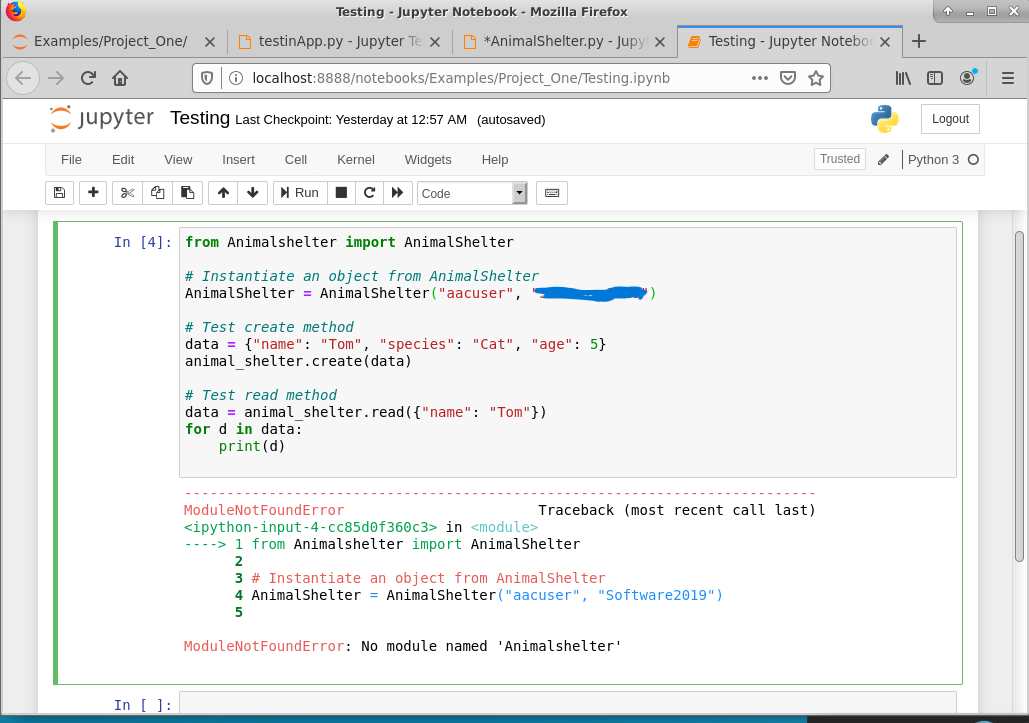Move selected cell up arrow
Screen dimensions: 1029x723
[x=223, y=193]
